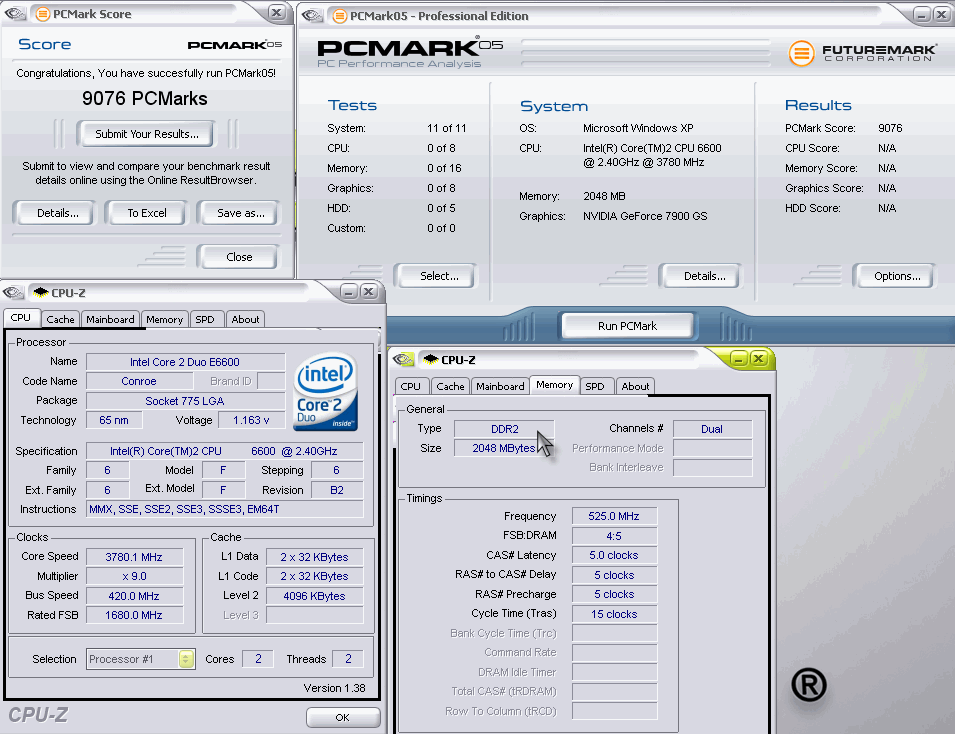Open Details in PCMark Score window
This screenshot has width=955, height=734.
pos(54,213)
